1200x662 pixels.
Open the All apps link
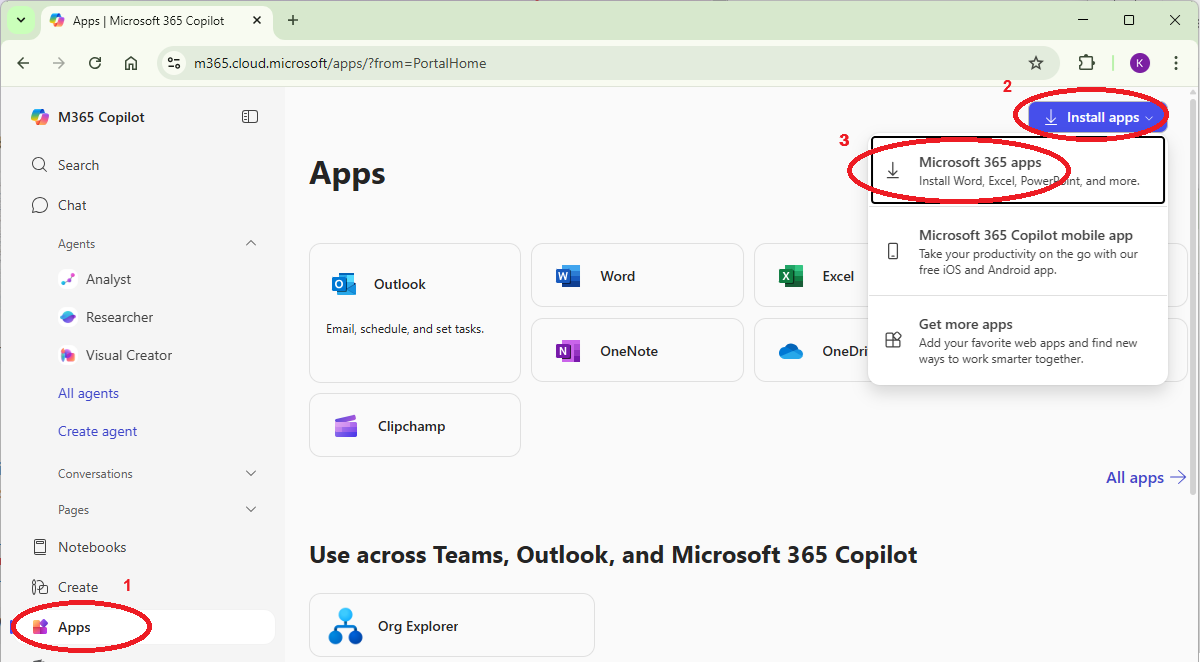click(1146, 478)
